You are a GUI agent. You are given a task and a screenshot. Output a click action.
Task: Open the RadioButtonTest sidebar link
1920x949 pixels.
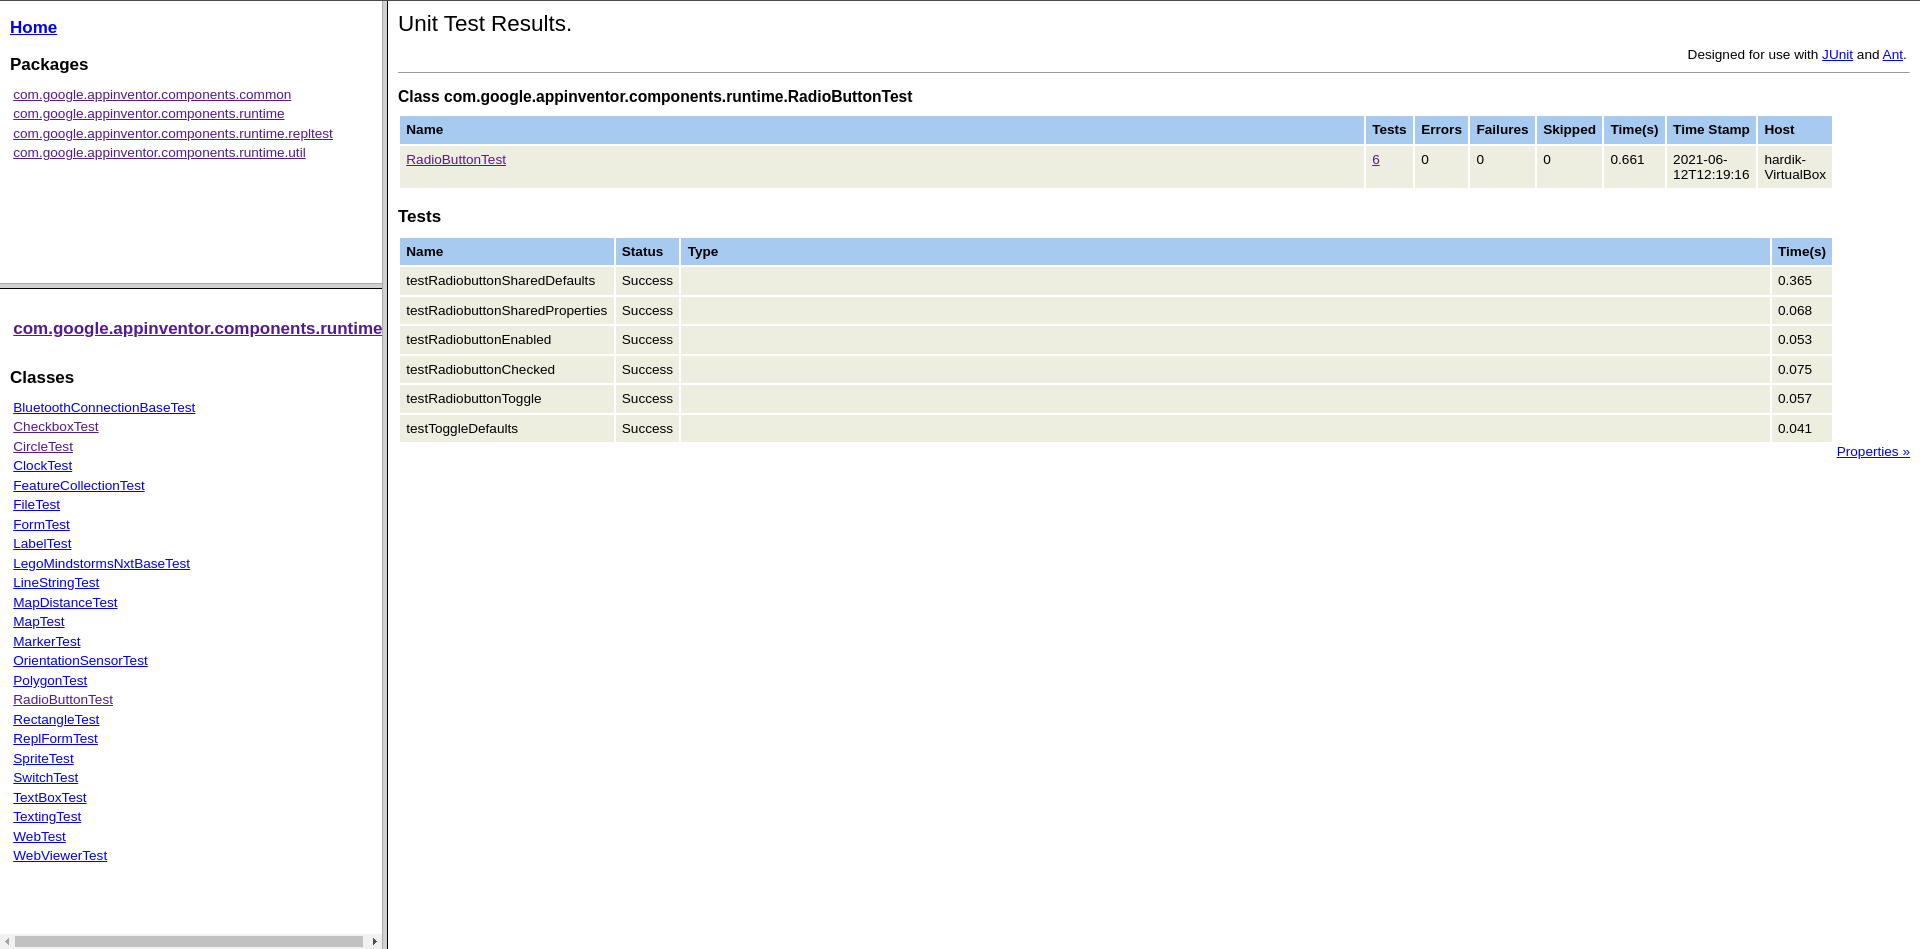[x=62, y=699]
